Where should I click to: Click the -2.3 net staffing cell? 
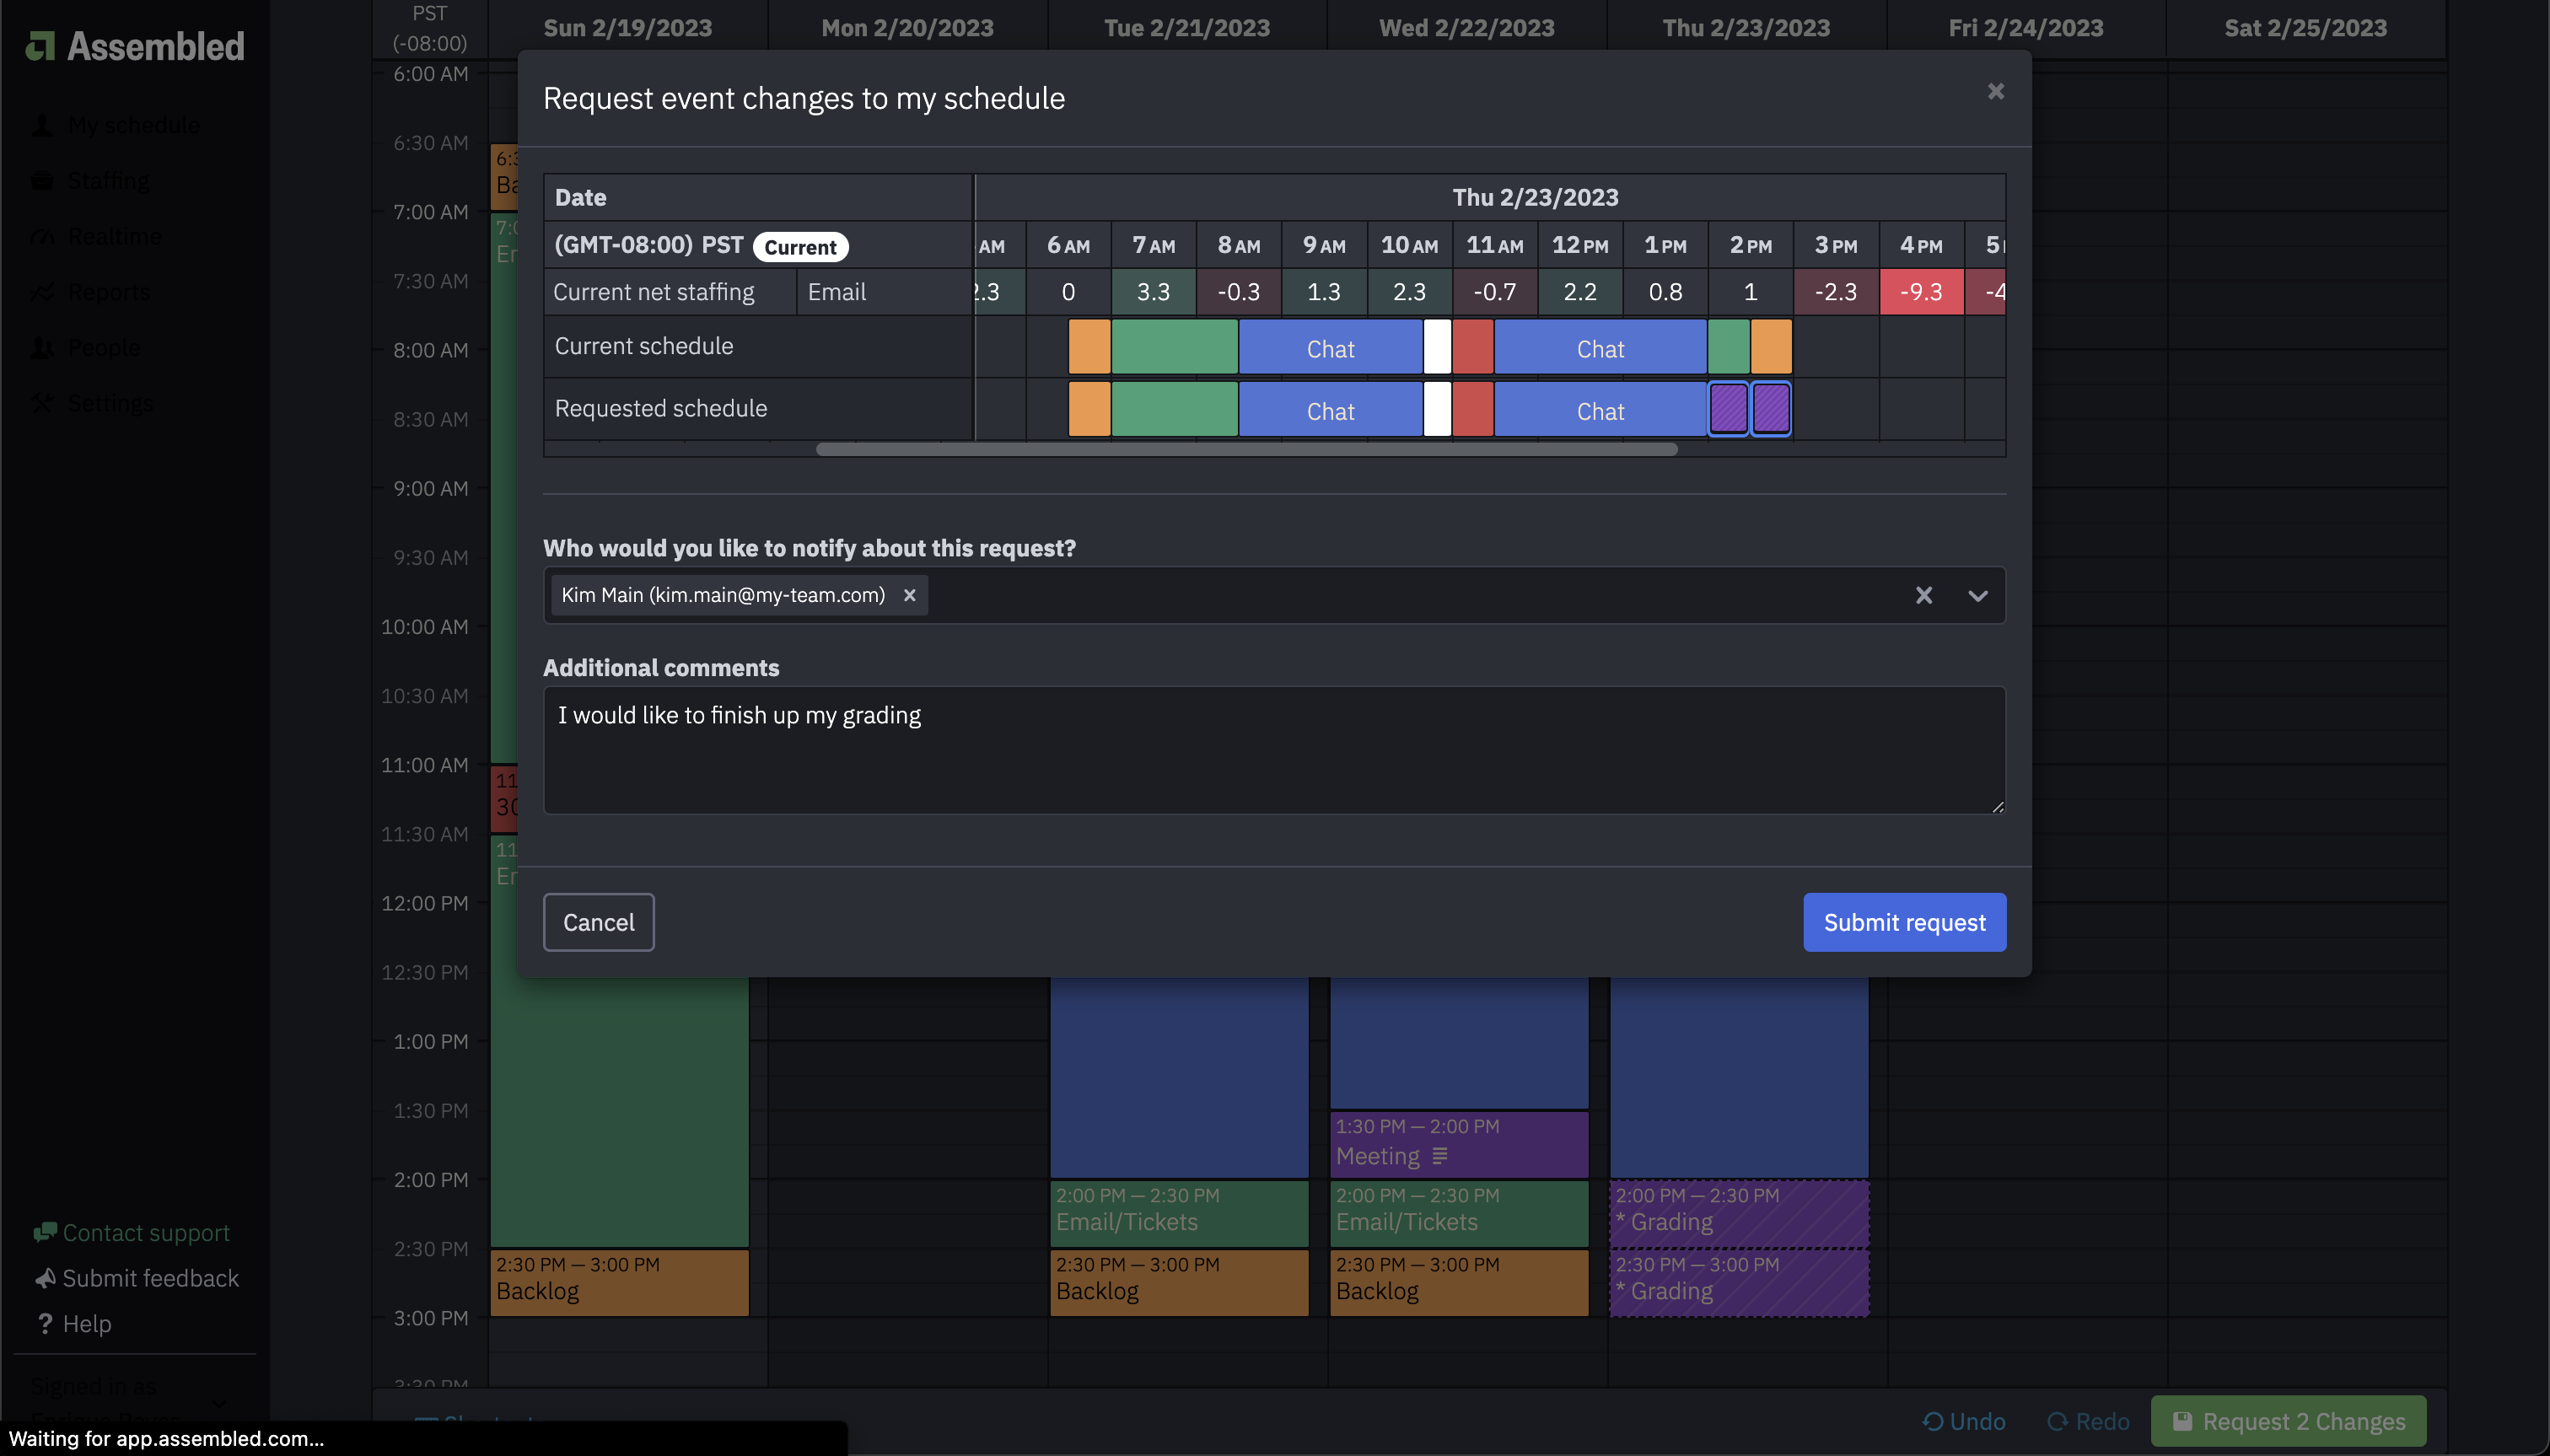pos(1836,292)
